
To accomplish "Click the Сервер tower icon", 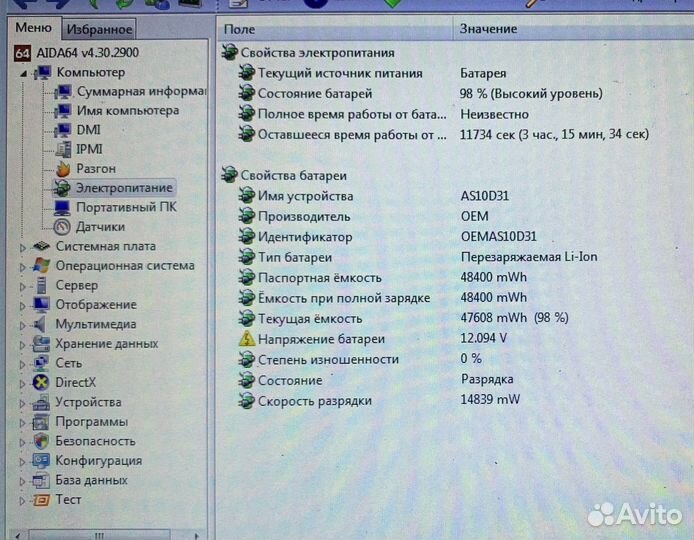I will point(41,285).
